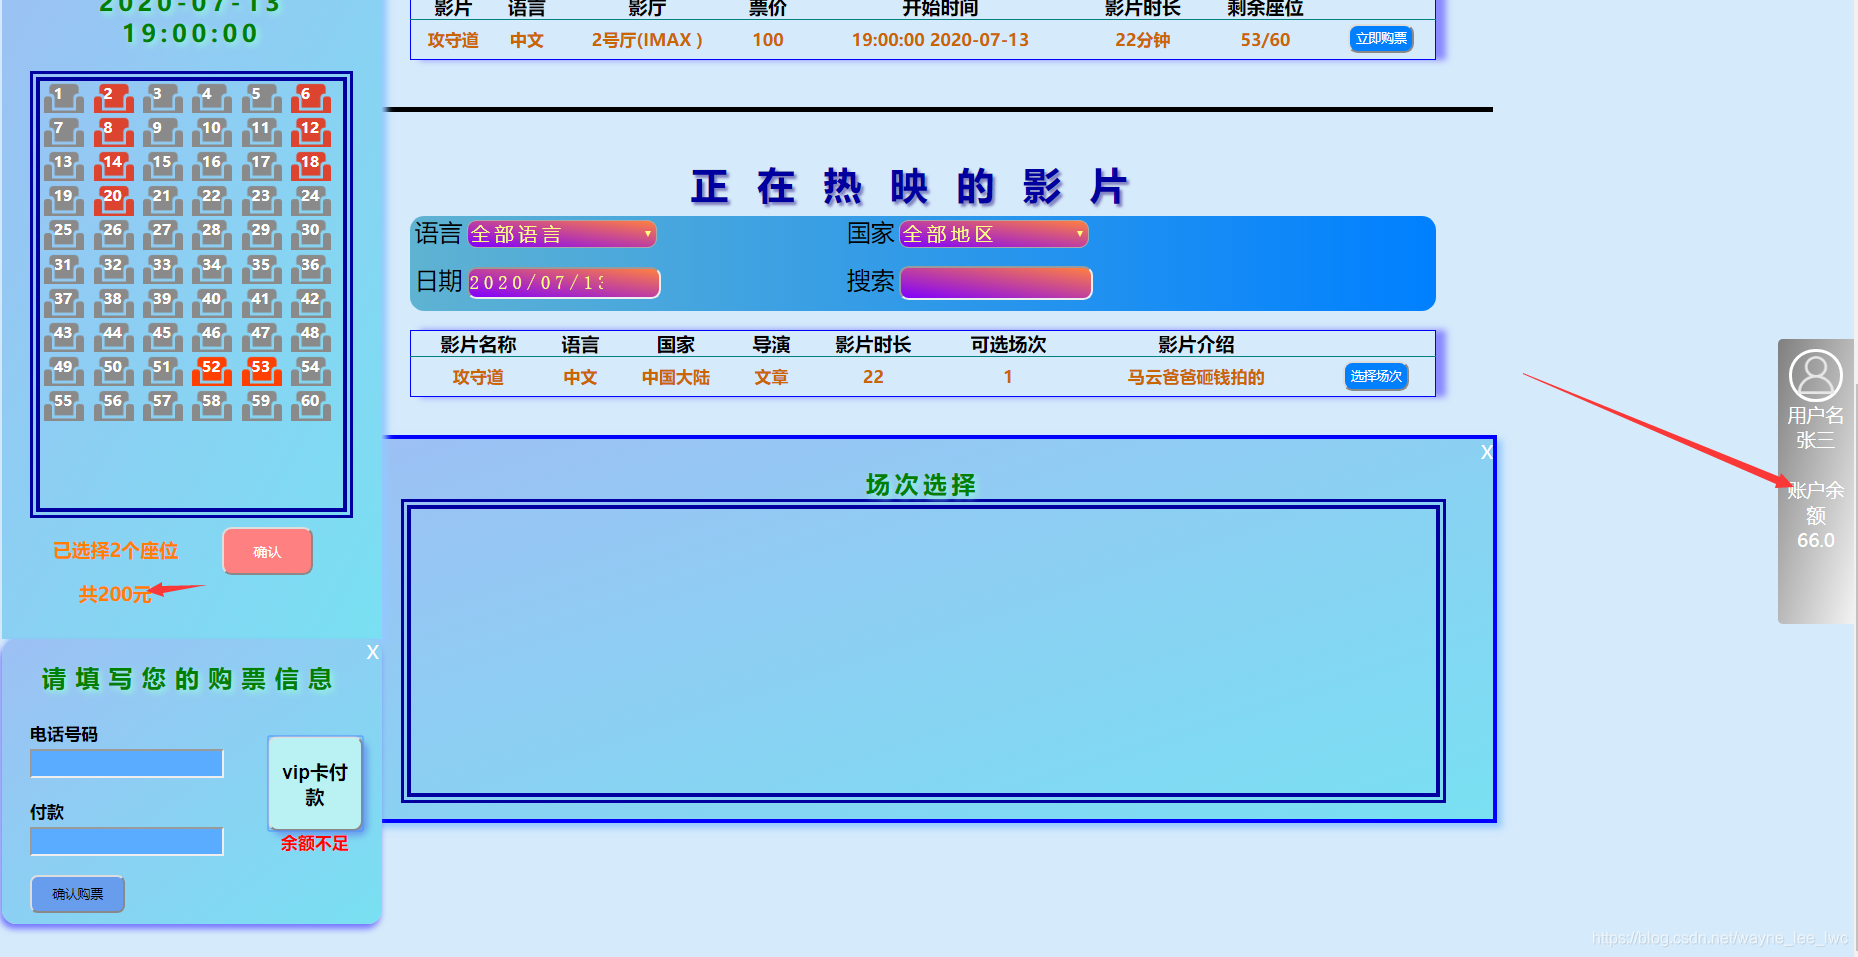Select seat 24 in the seat map
The width and height of the screenshot is (1858, 957).
[x=310, y=199]
